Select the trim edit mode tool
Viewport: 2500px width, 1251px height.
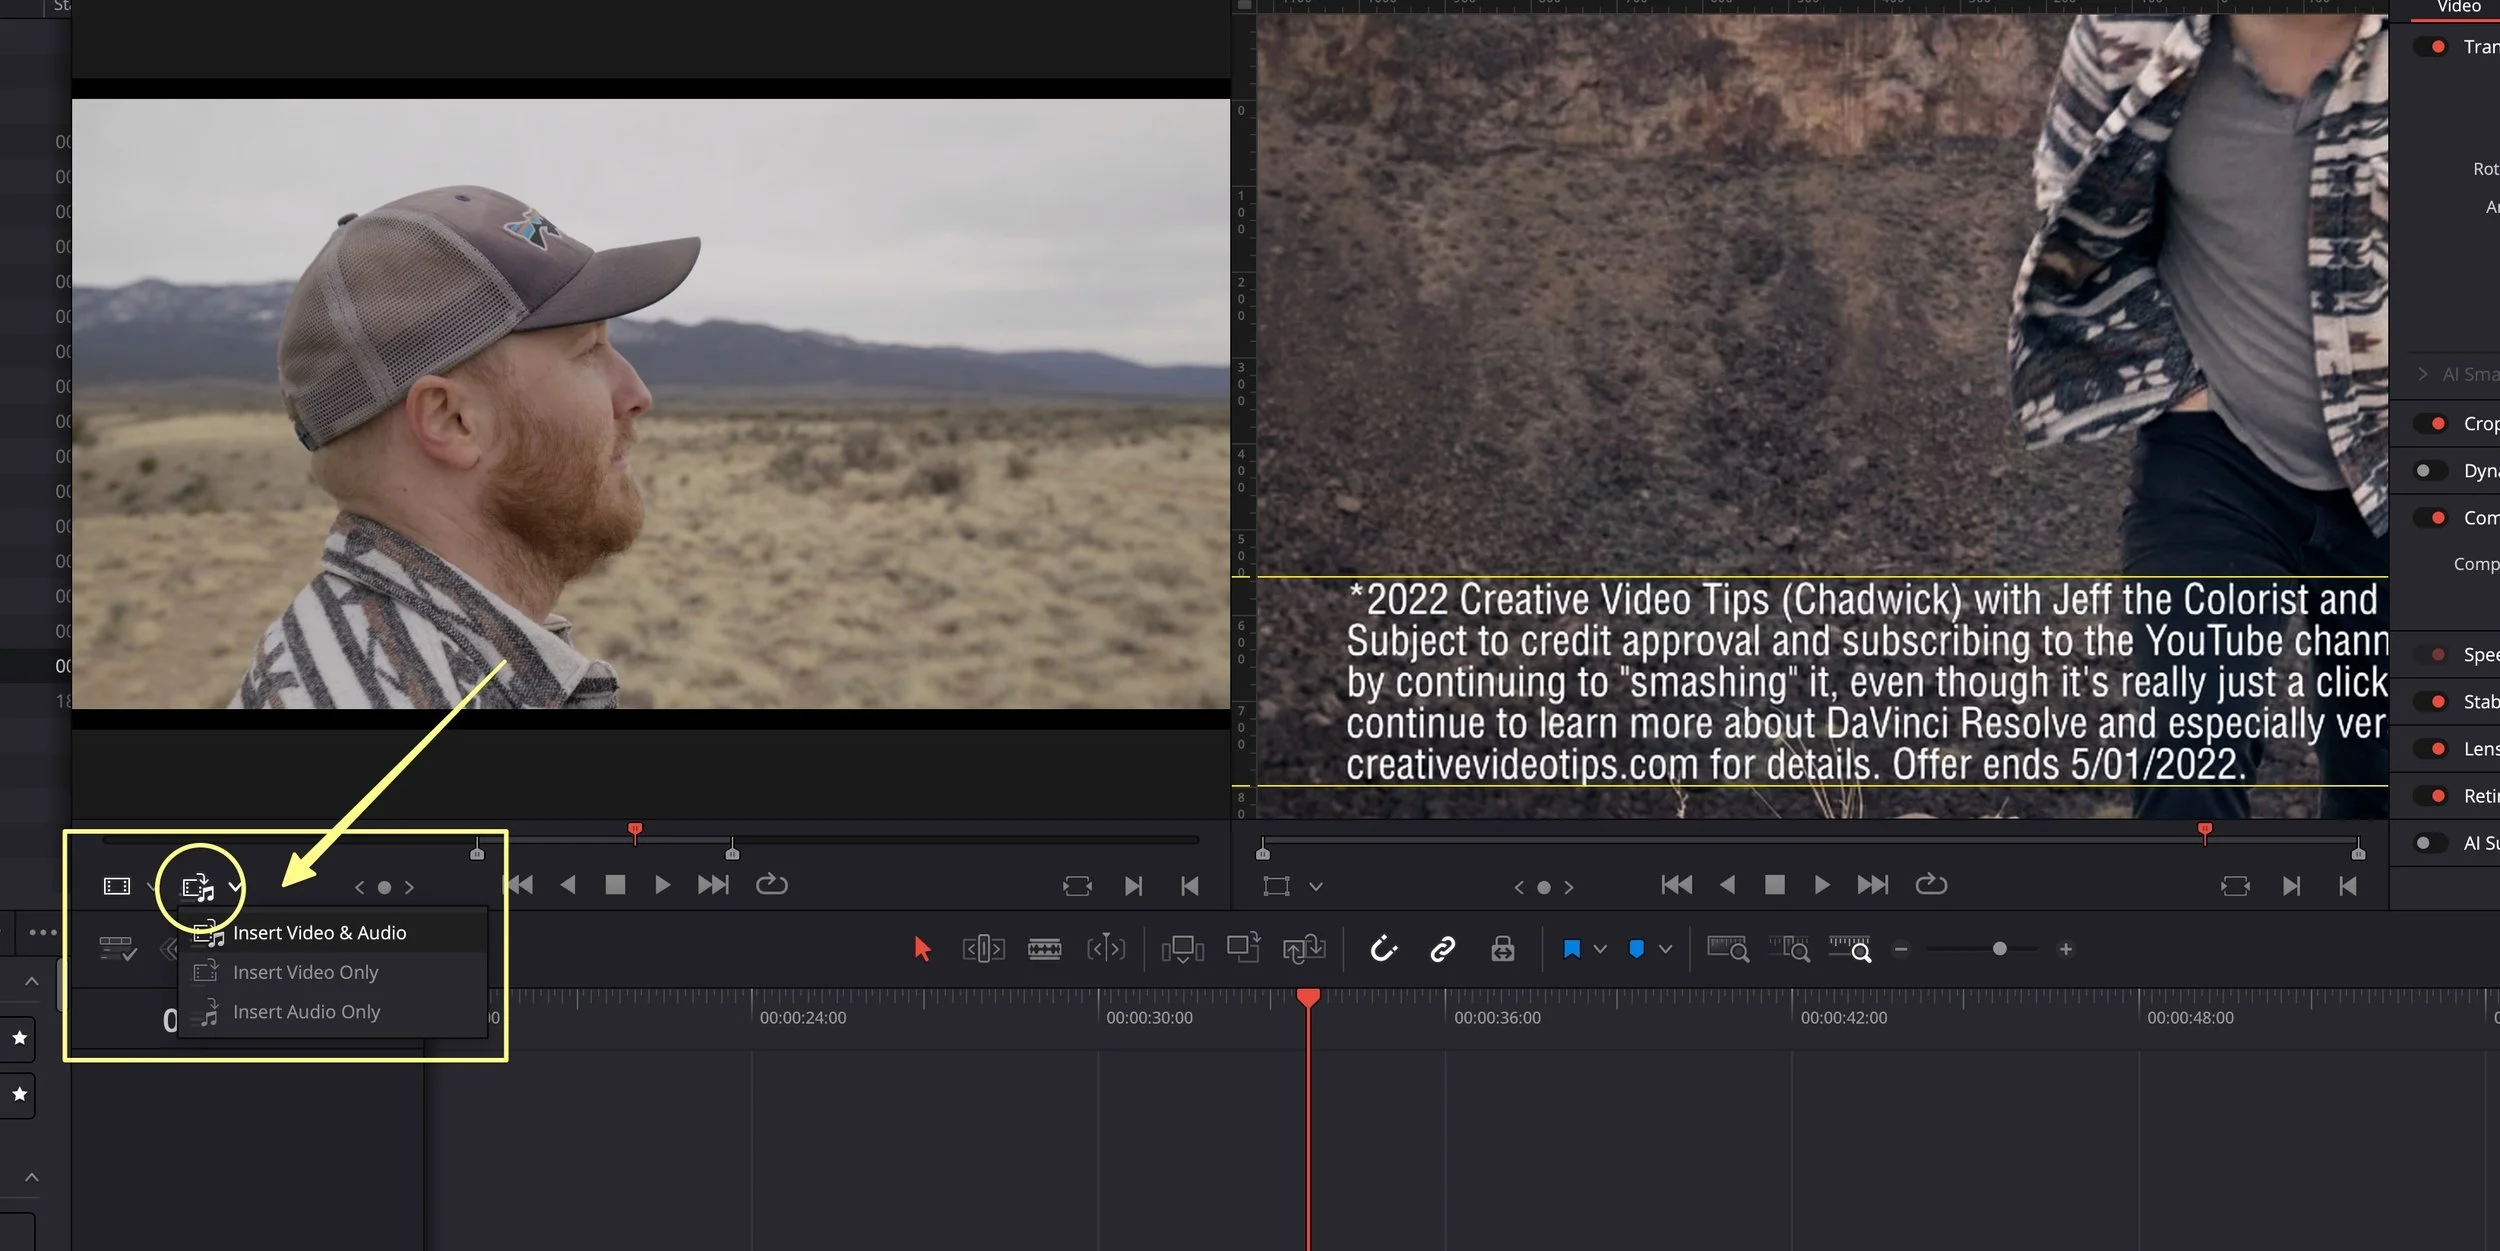982,948
